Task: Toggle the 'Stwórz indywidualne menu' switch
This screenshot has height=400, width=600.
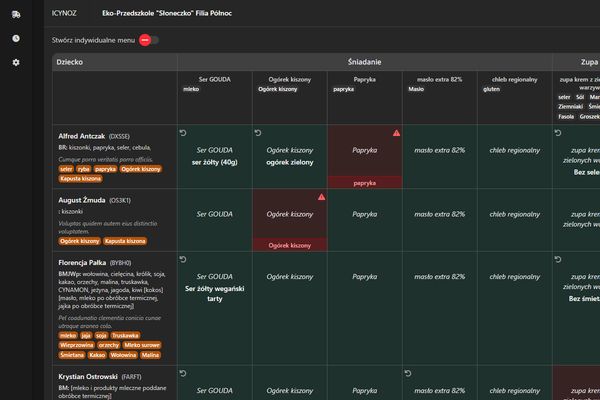Action: pyautogui.click(x=149, y=40)
